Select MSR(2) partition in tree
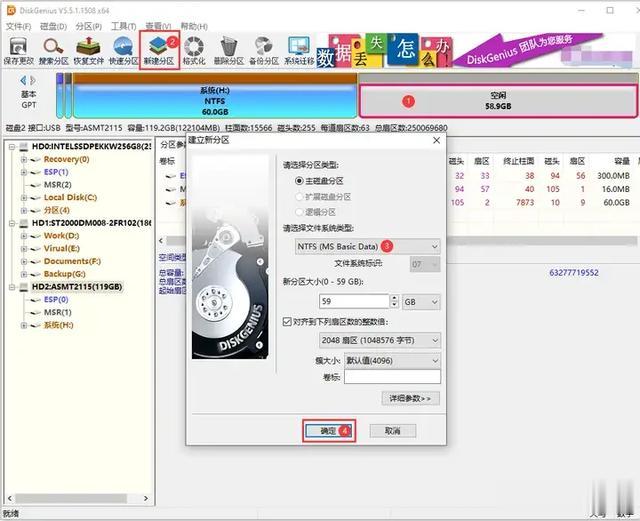The height and width of the screenshot is (521, 640). (x=58, y=185)
